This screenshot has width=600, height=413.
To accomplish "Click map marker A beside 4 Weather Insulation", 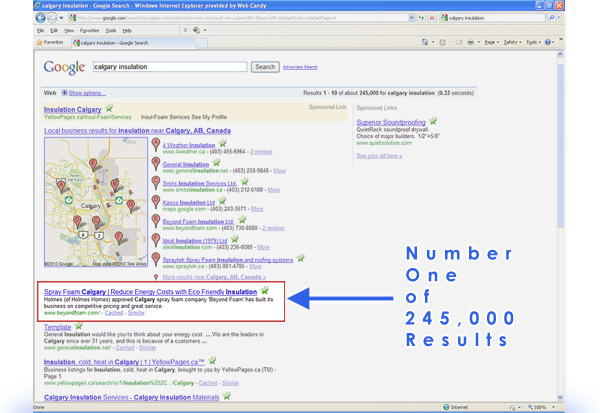I will pyautogui.click(x=155, y=145).
